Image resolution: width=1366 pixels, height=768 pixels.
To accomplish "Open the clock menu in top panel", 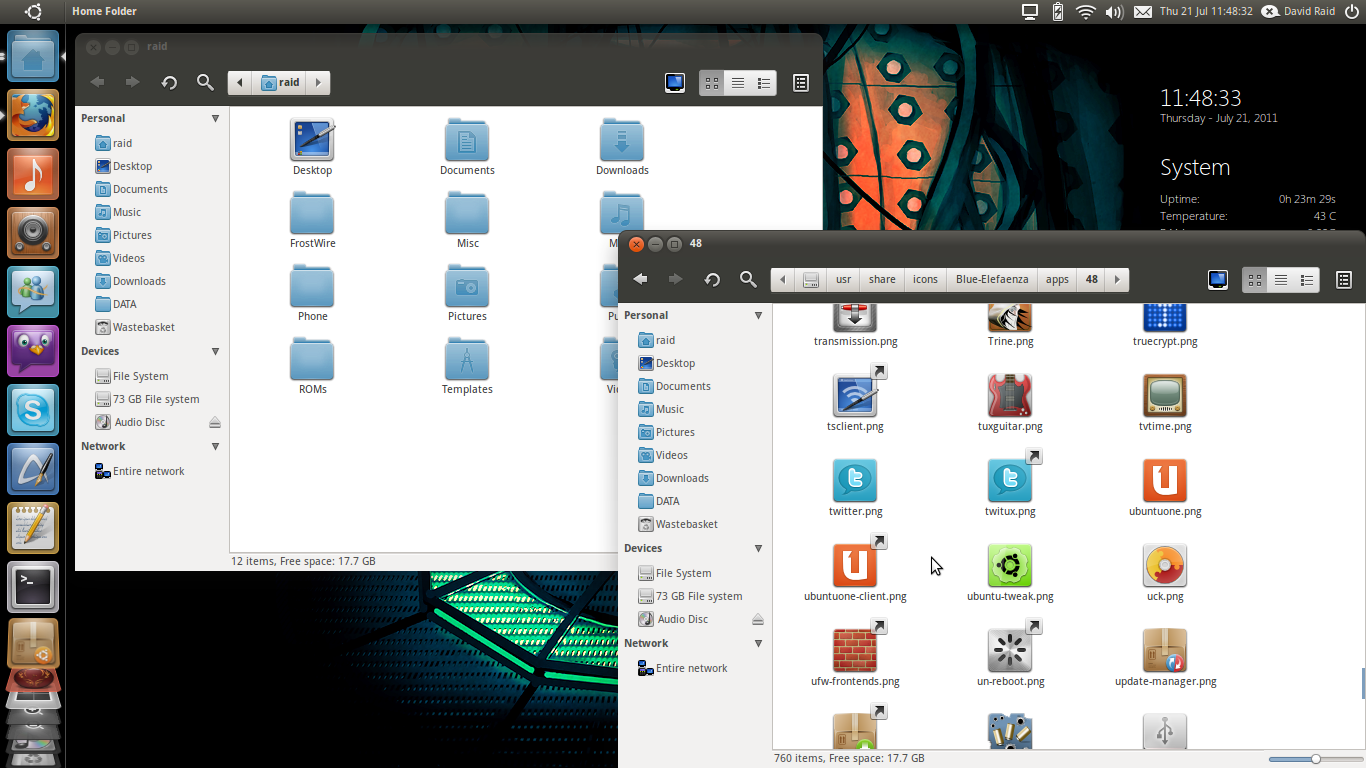I will coord(1206,11).
